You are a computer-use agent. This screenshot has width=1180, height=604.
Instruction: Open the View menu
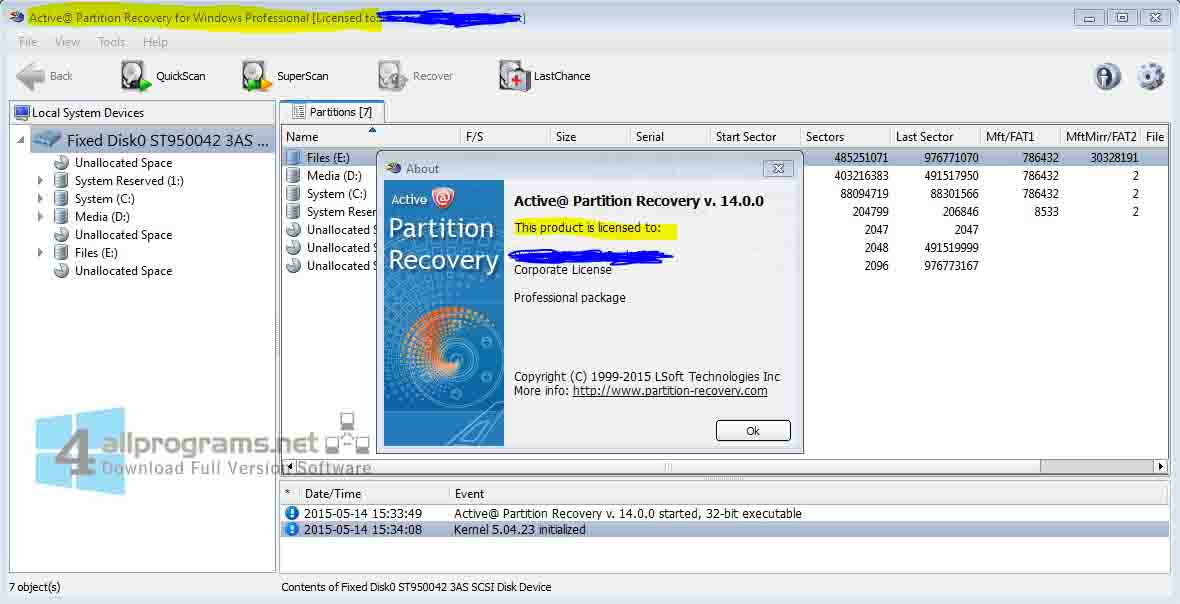tap(67, 42)
